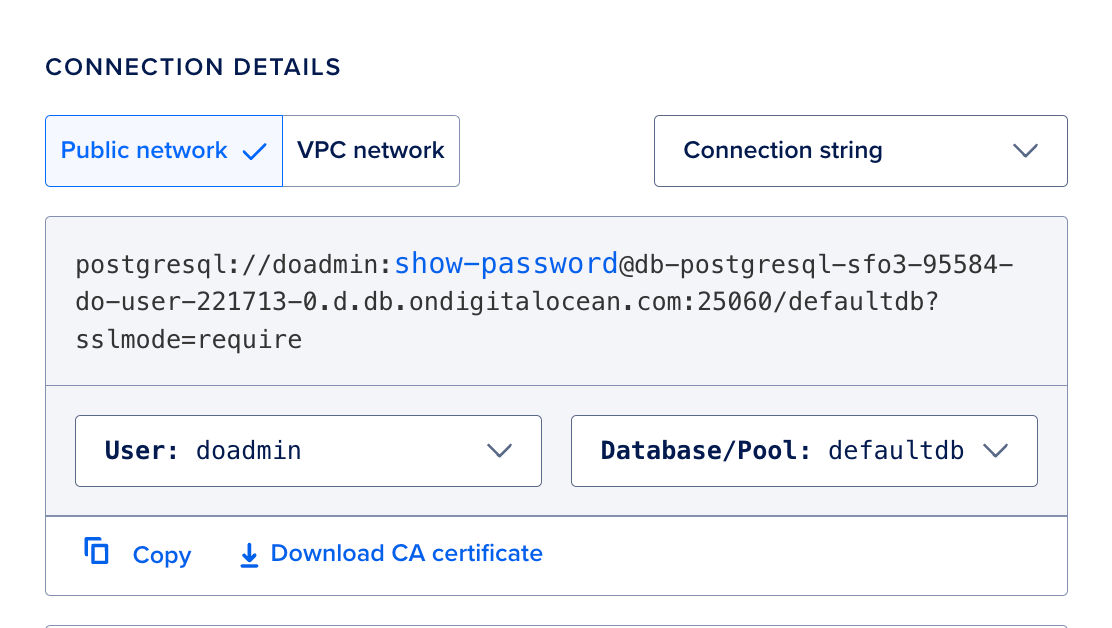
Task: Click the CONNECTION DETAILS heading
Action: (x=193, y=67)
